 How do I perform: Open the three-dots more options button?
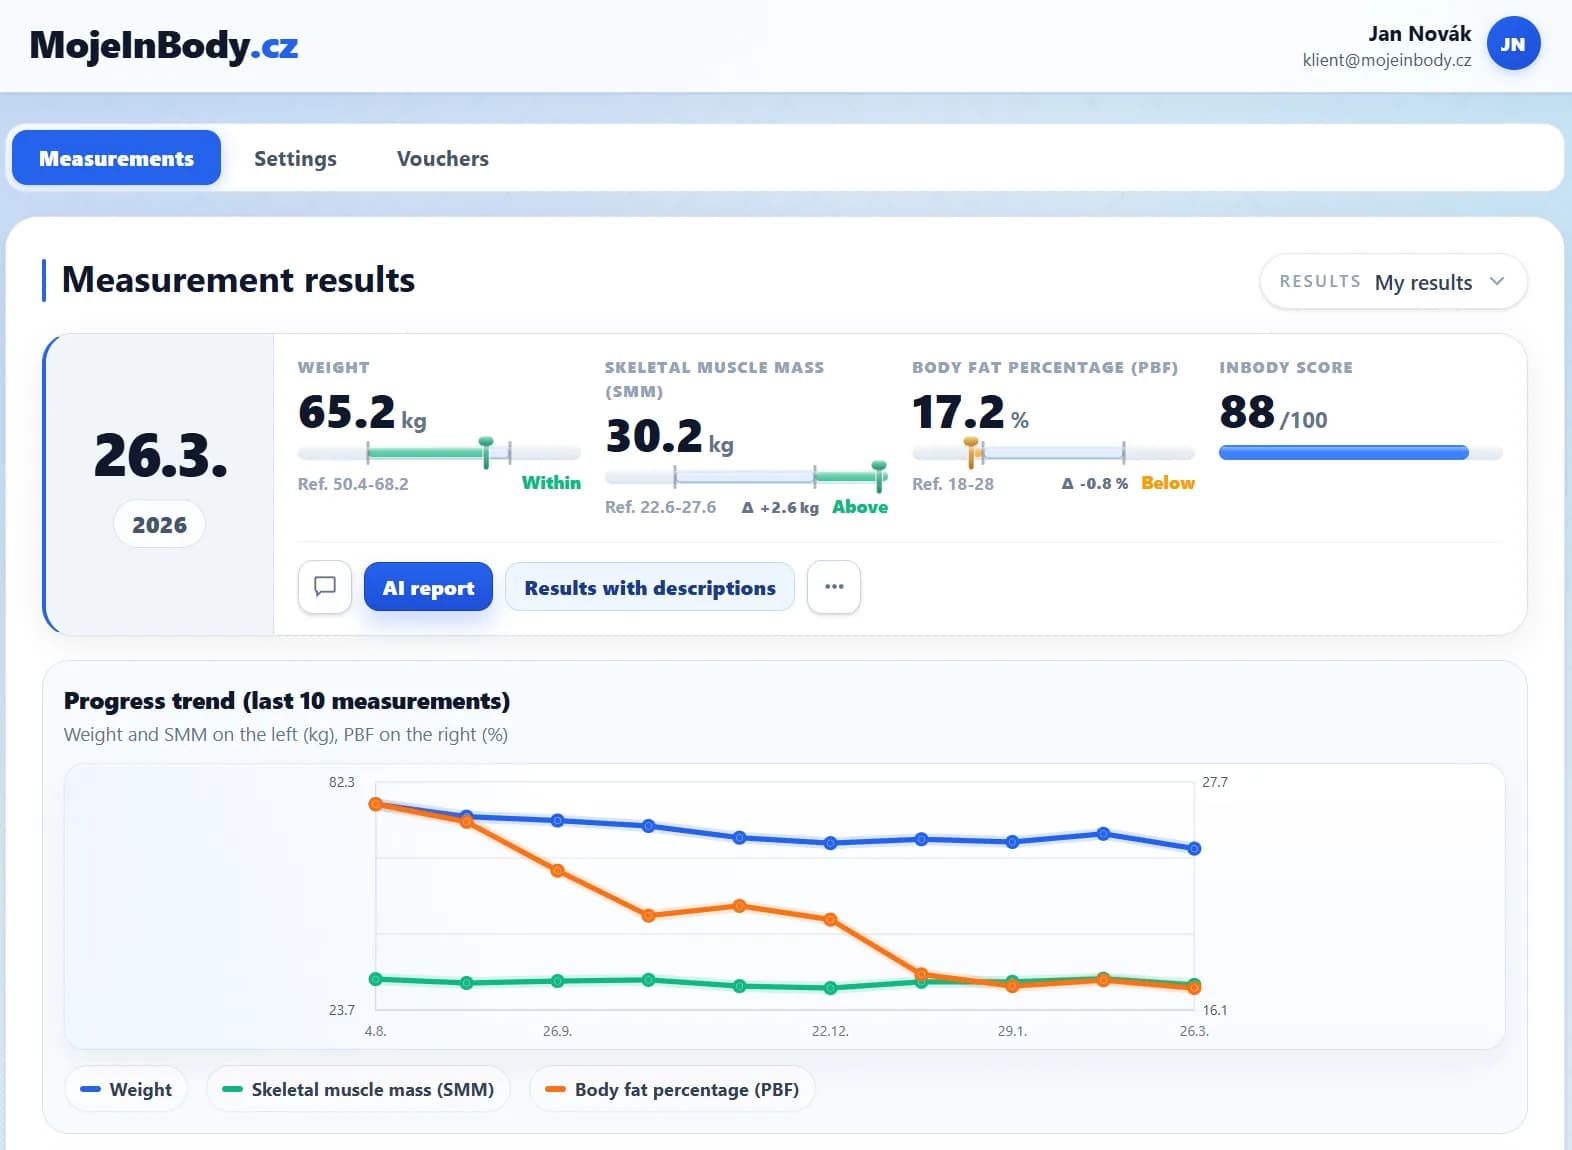point(834,587)
